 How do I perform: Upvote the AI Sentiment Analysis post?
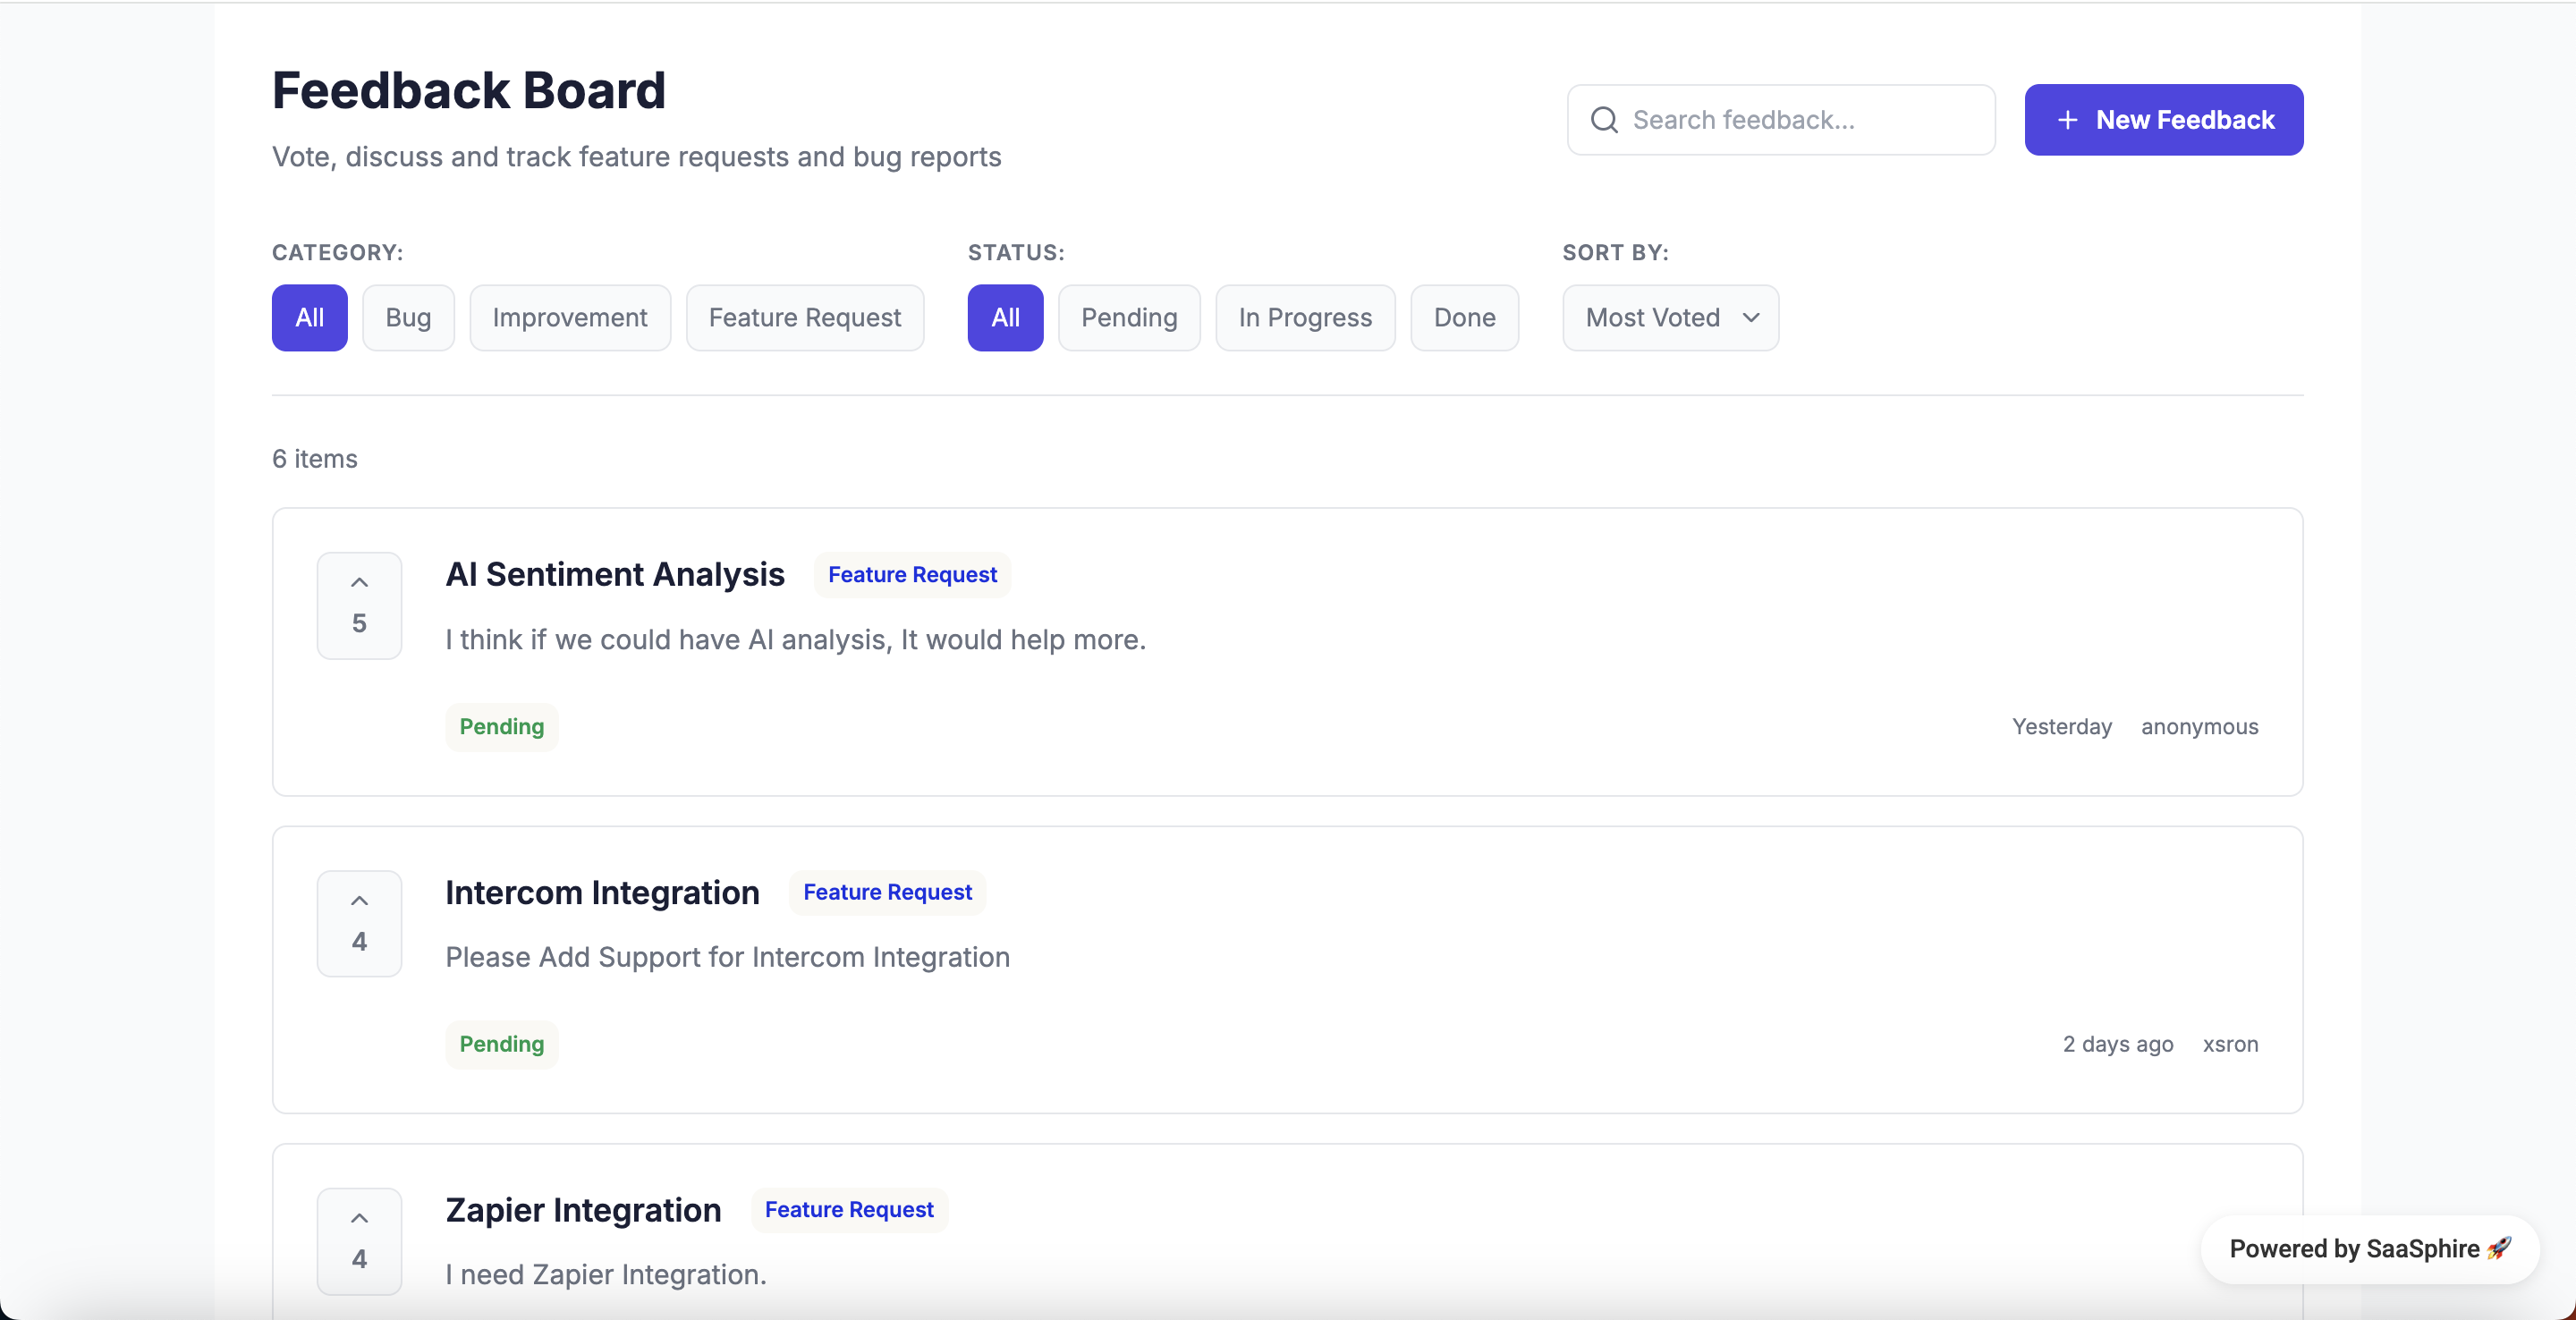click(x=359, y=604)
